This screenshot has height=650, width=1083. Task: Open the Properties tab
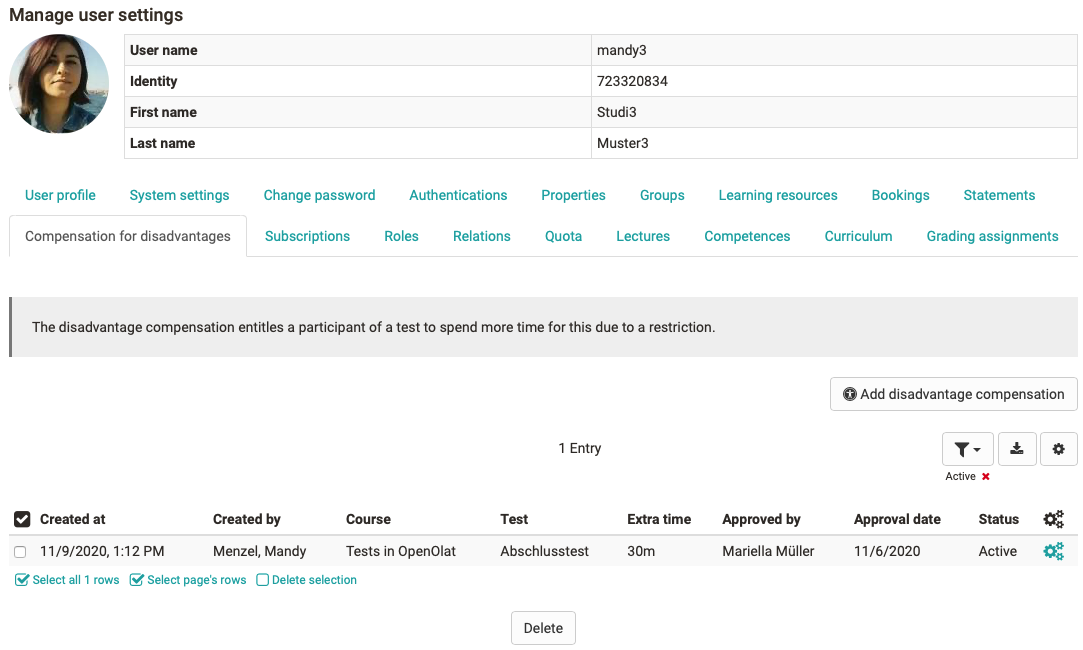573,195
